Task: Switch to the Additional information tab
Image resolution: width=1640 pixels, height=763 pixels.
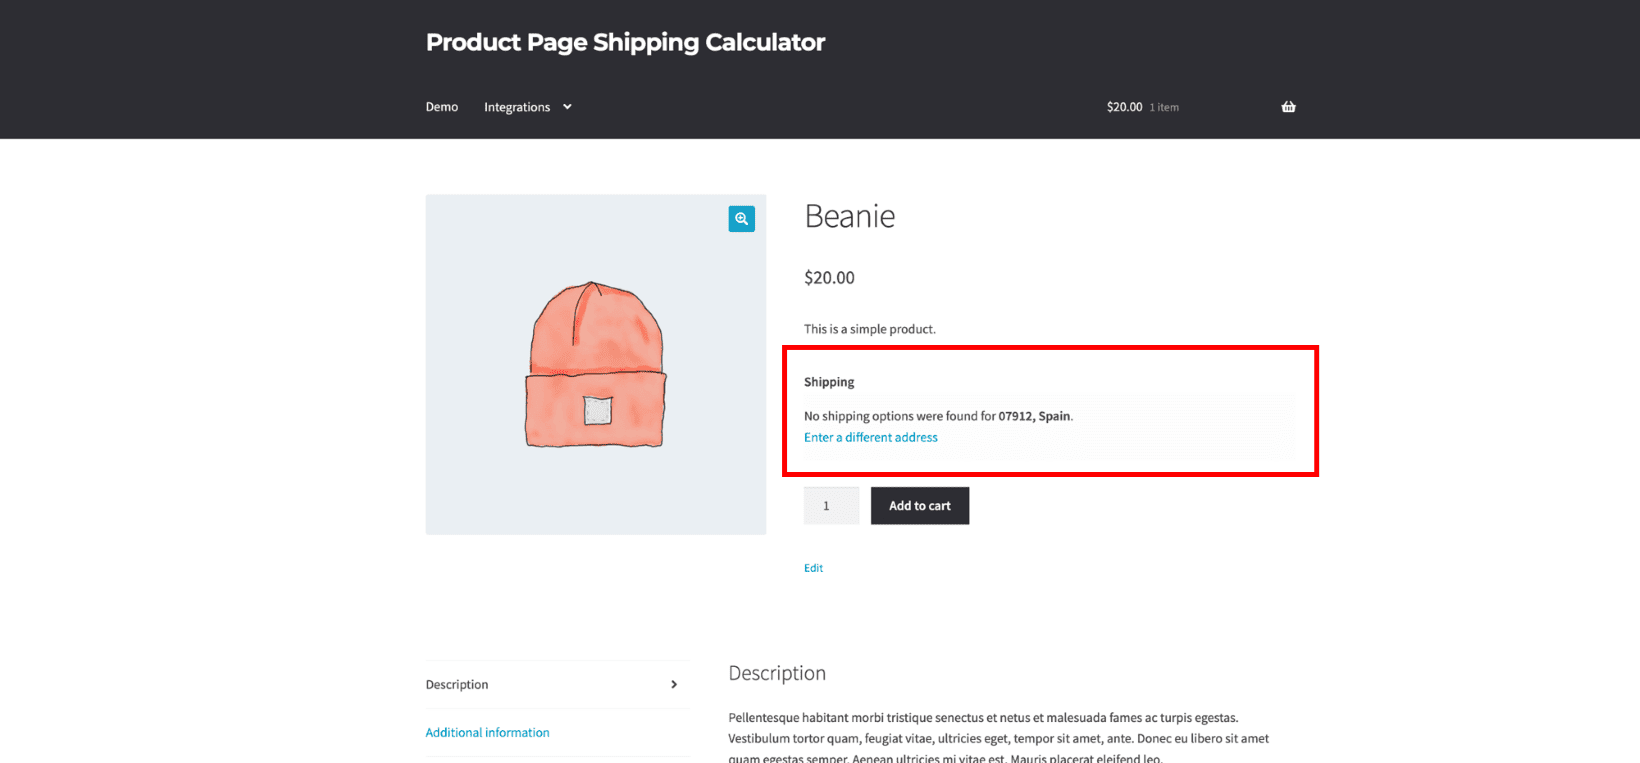Action: click(487, 732)
